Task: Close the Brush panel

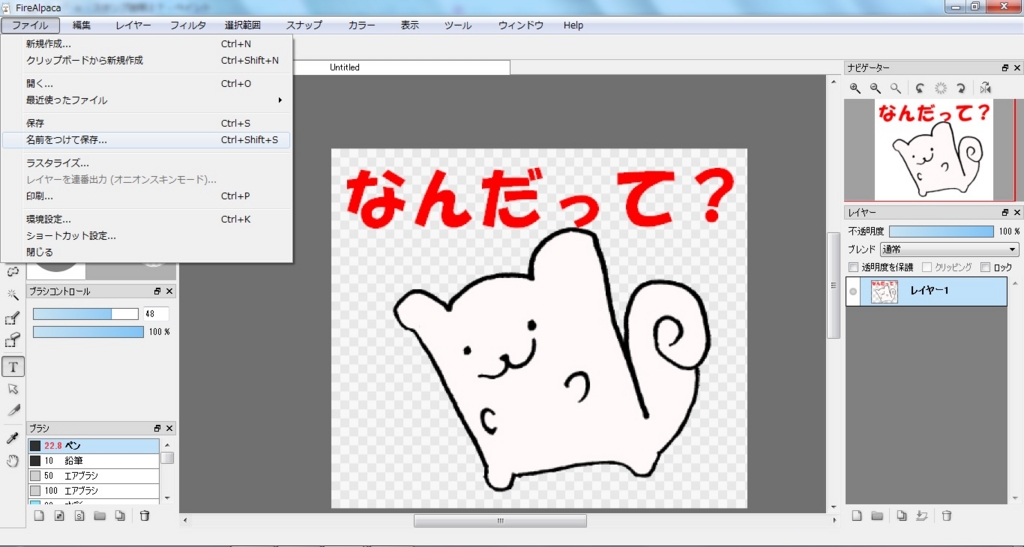Action: 169,428
